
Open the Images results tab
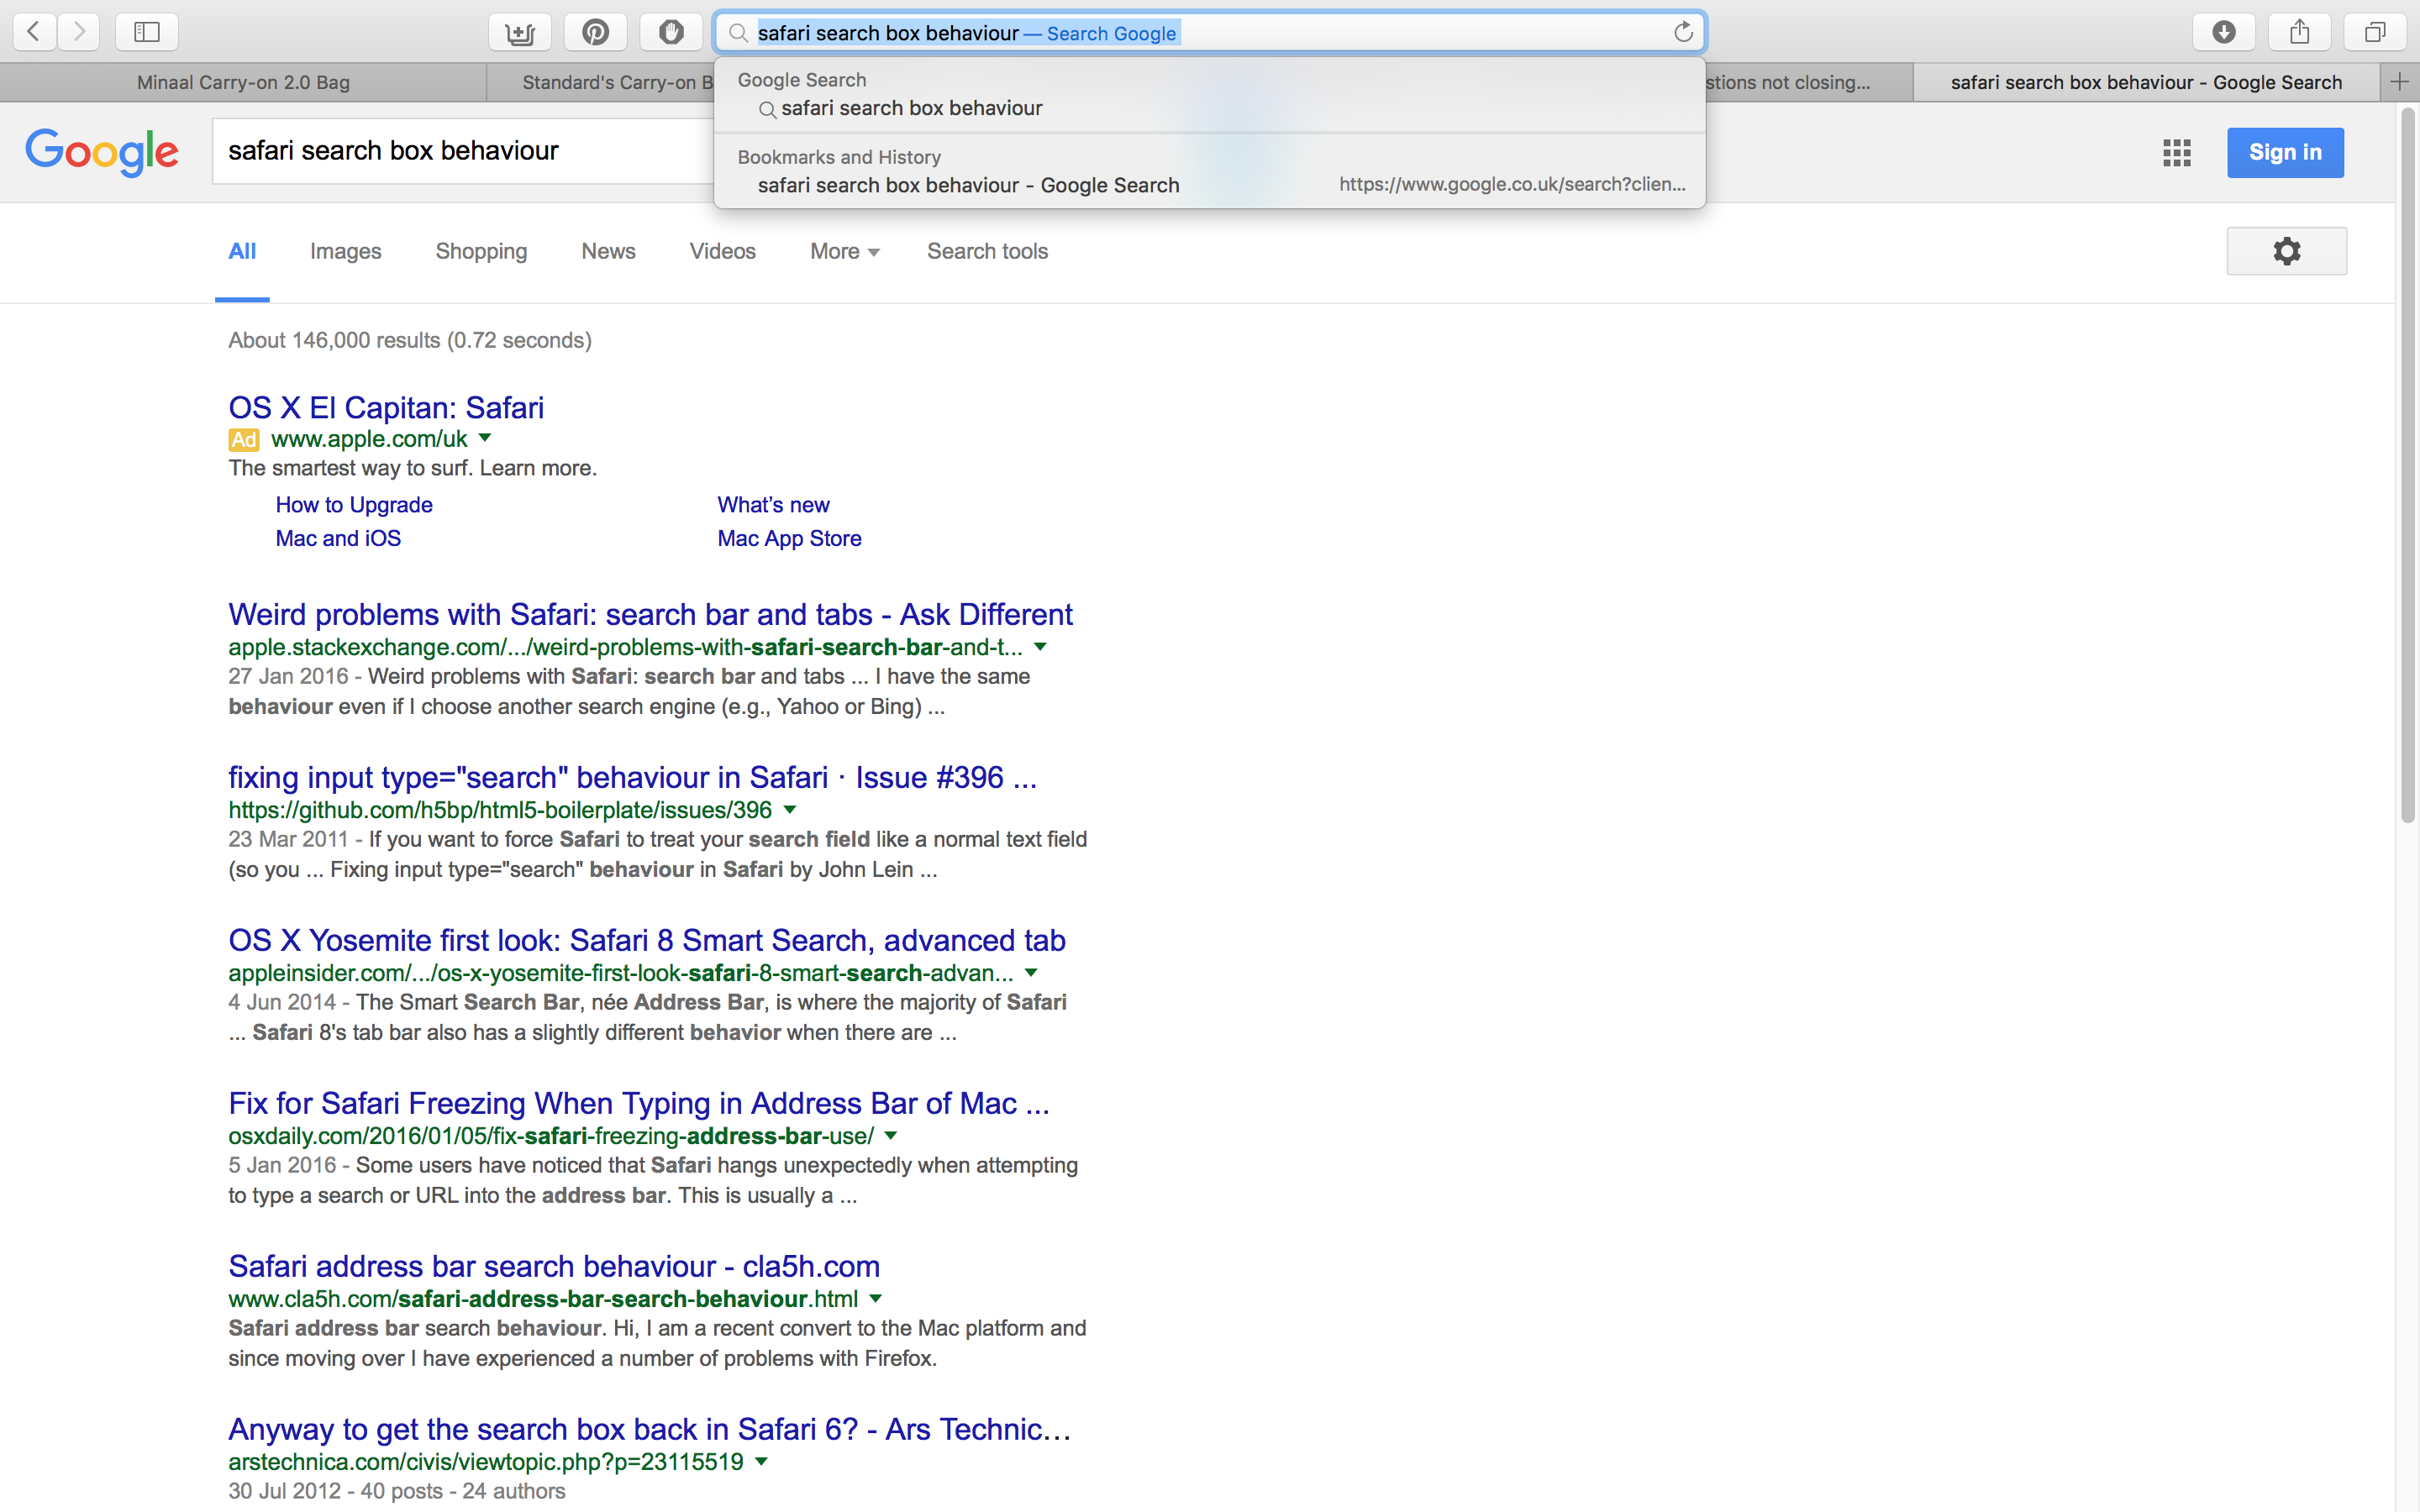(345, 251)
